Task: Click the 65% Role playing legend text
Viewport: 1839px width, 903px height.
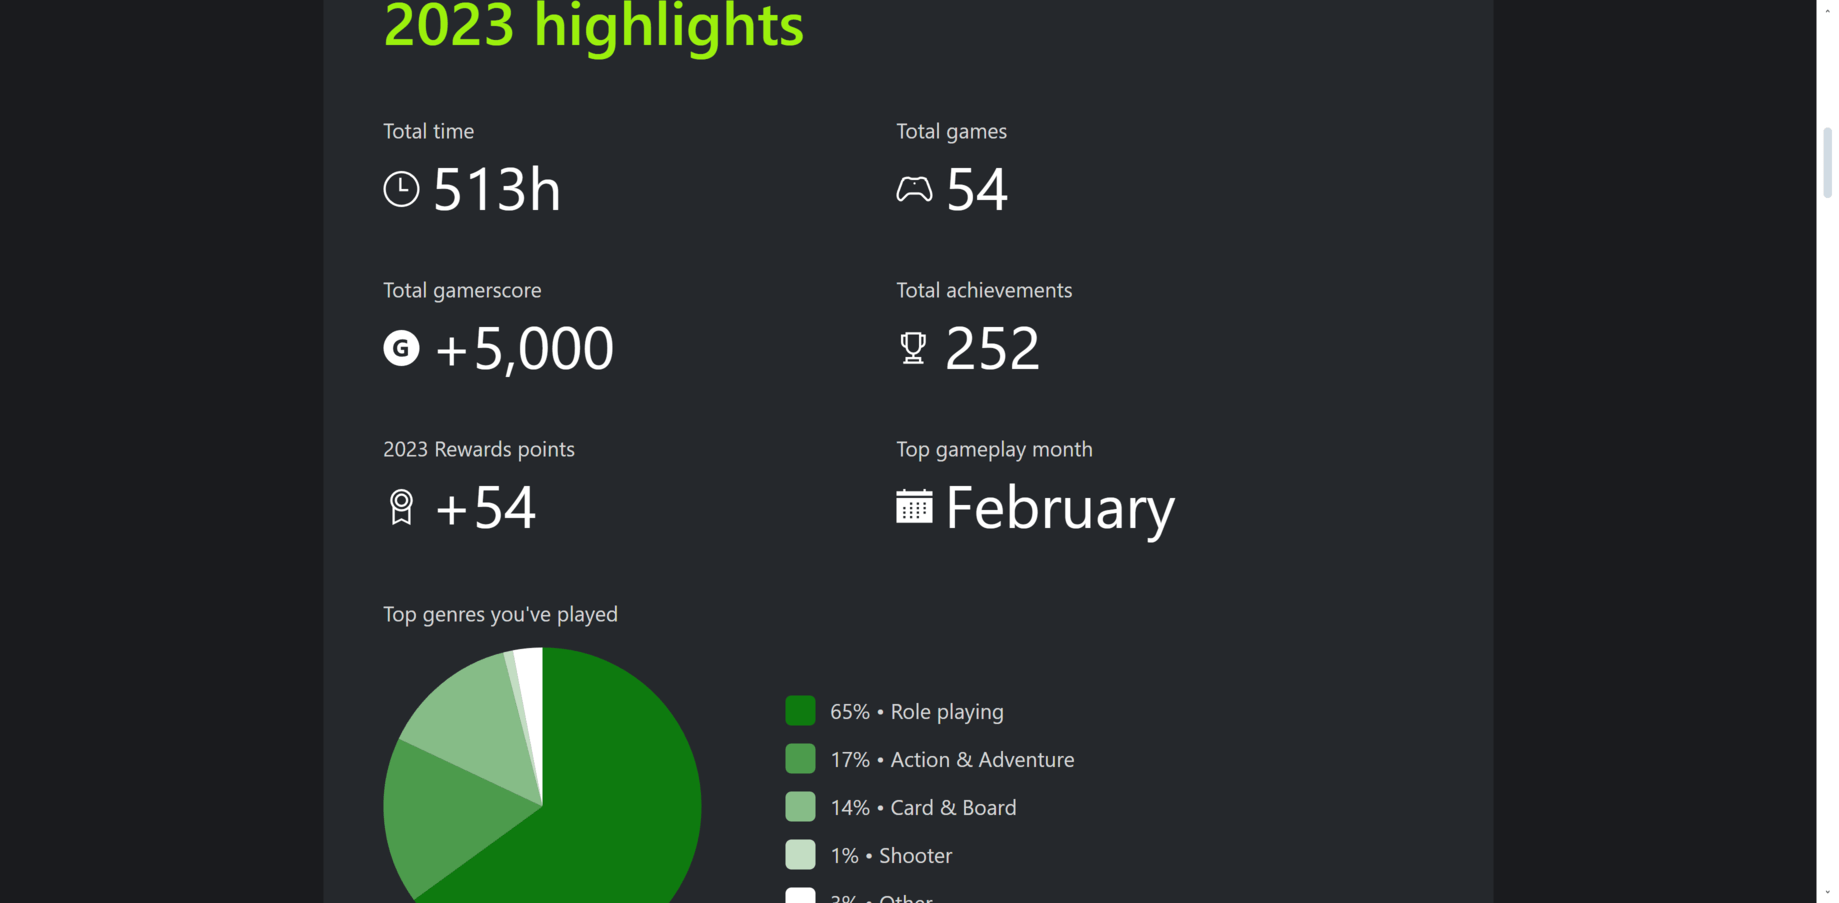Action: [x=917, y=711]
